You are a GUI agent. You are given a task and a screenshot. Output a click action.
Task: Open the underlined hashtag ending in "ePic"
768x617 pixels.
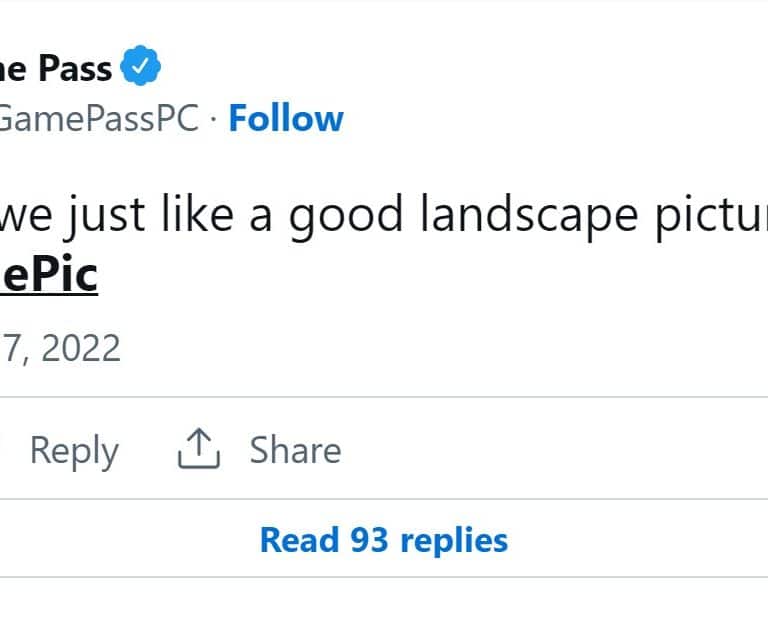coord(48,275)
